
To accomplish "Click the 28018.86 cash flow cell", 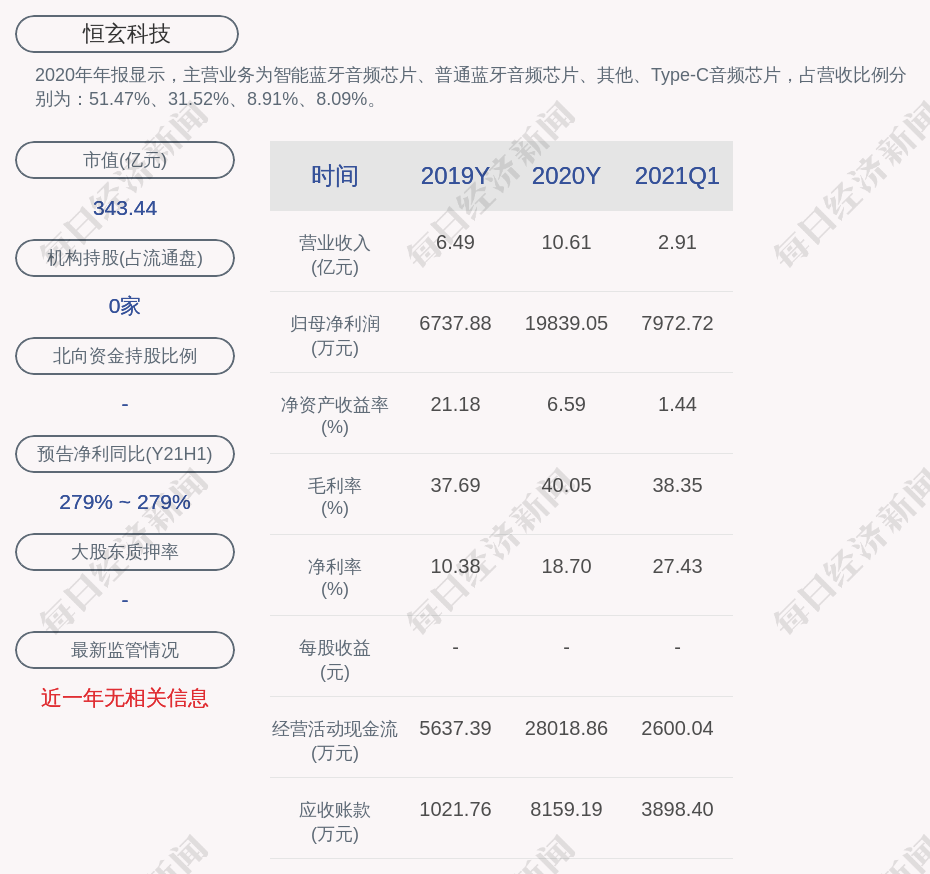I will (566, 728).
